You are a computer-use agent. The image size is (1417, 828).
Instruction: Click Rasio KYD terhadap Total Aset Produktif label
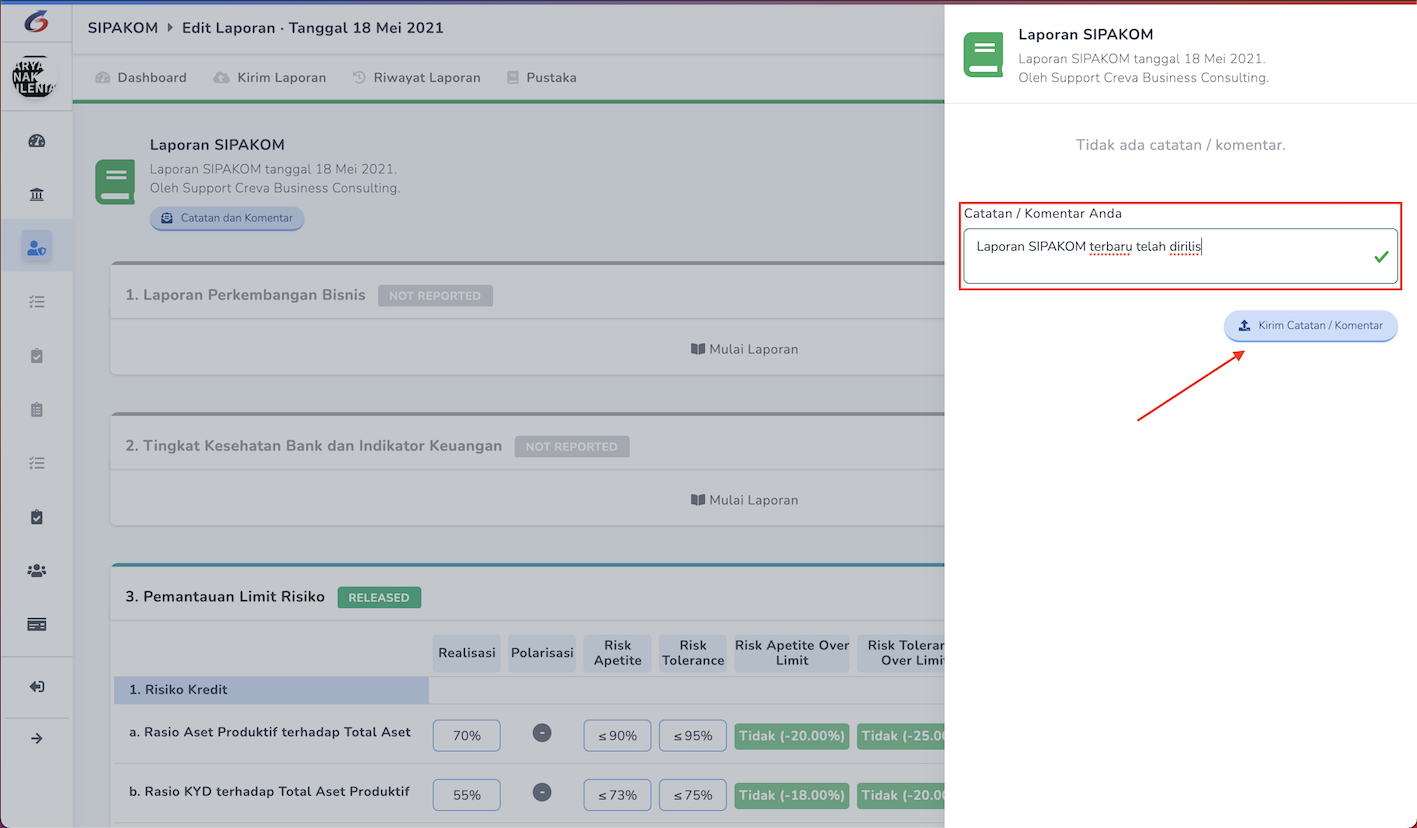(x=269, y=792)
